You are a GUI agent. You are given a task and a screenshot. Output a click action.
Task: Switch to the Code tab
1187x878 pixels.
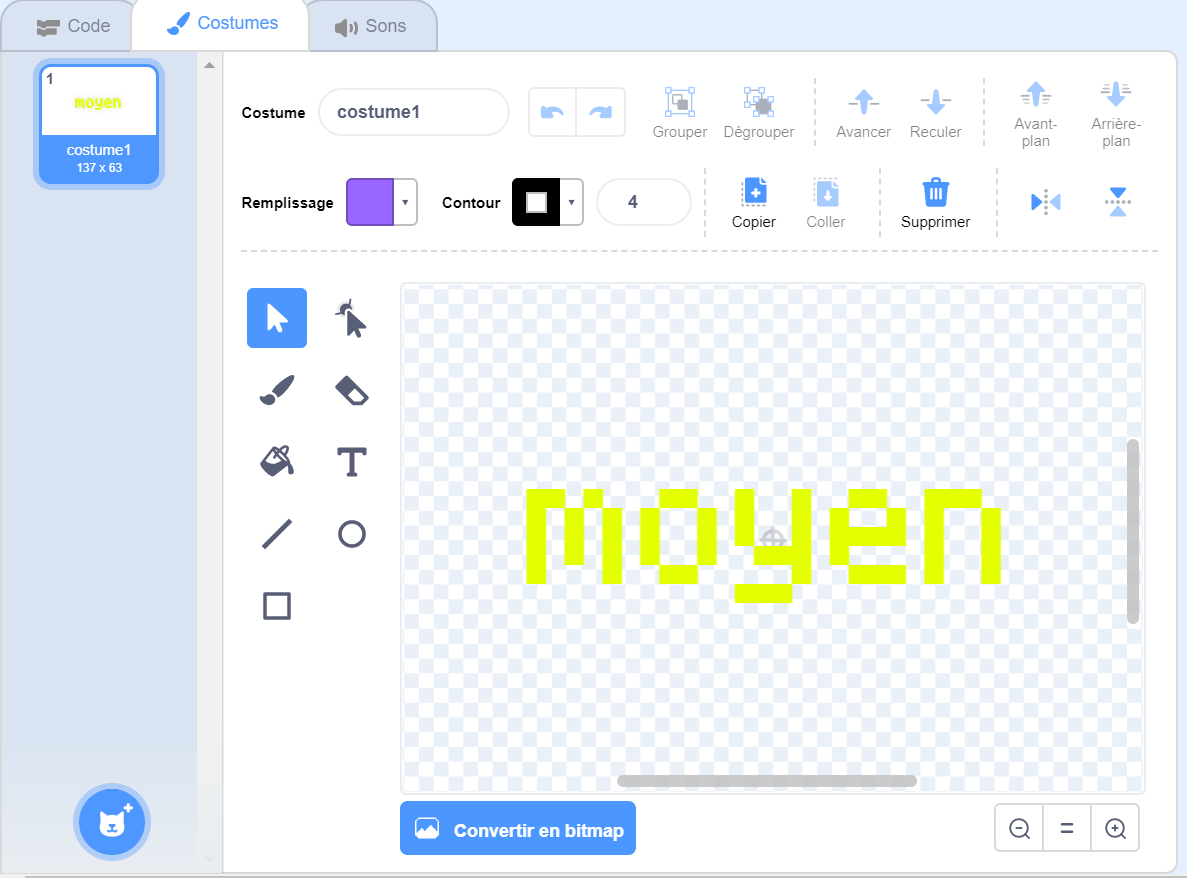[73, 26]
